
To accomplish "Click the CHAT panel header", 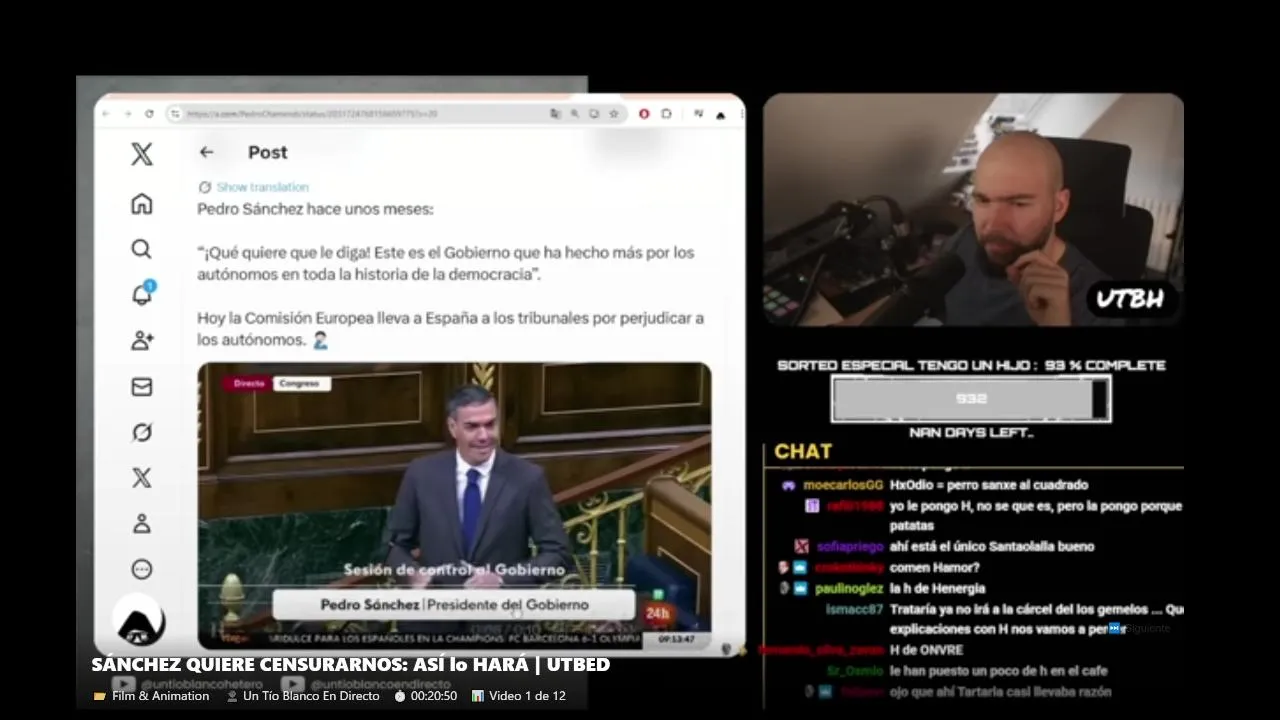I will click(x=803, y=451).
